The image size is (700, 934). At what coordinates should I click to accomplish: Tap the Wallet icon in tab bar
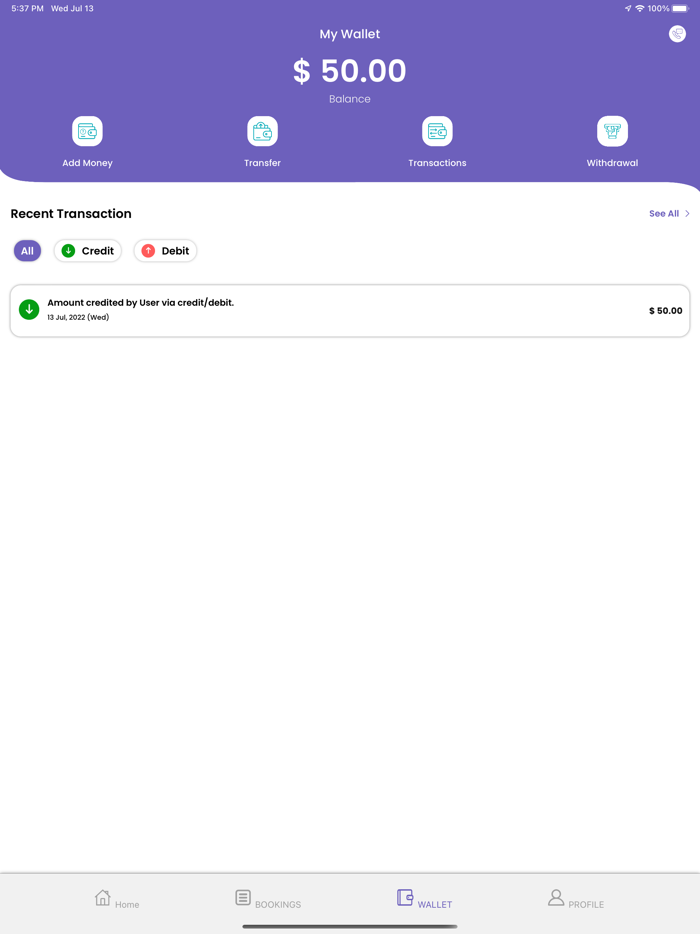click(405, 898)
